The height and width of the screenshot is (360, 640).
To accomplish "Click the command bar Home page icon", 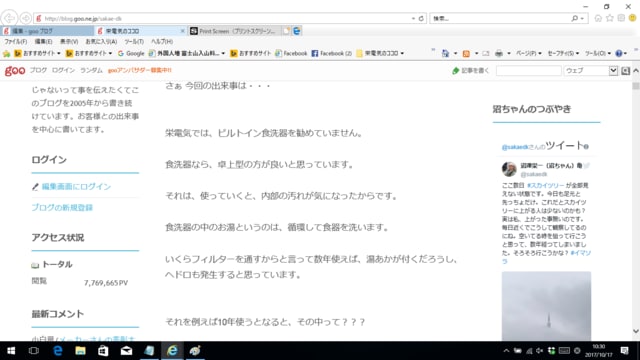I will [x=445, y=53].
